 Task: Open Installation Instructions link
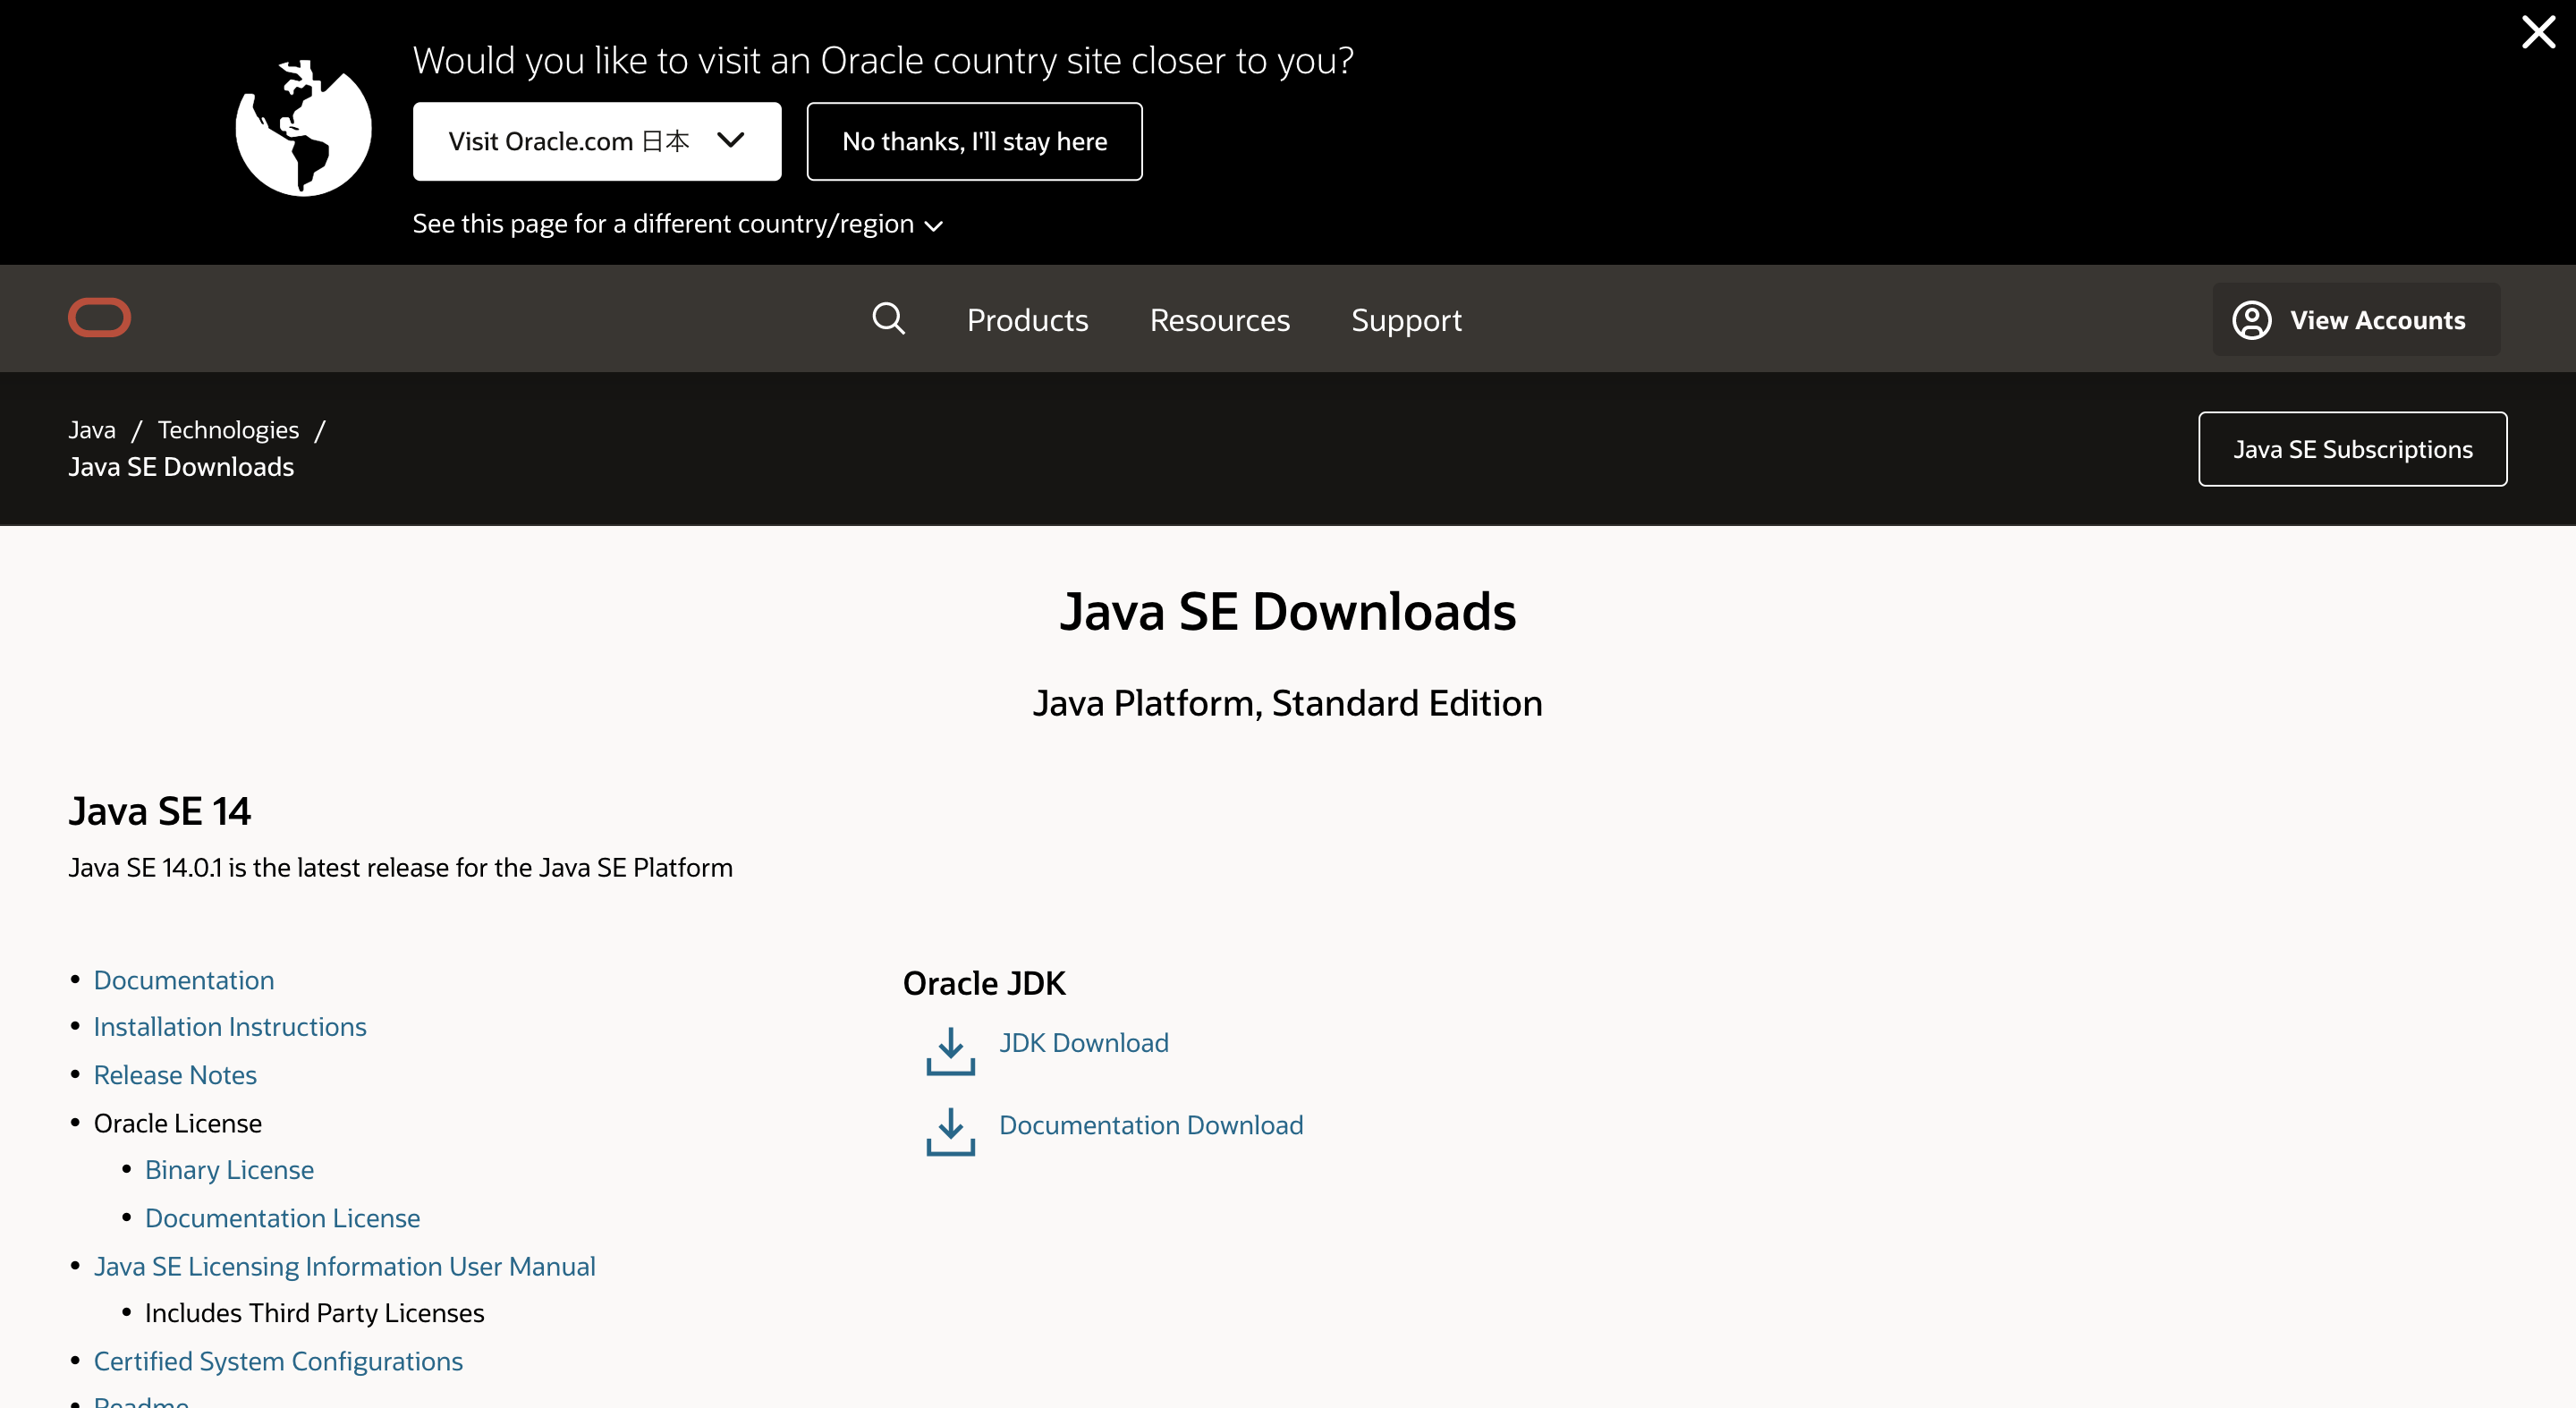point(230,1027)
